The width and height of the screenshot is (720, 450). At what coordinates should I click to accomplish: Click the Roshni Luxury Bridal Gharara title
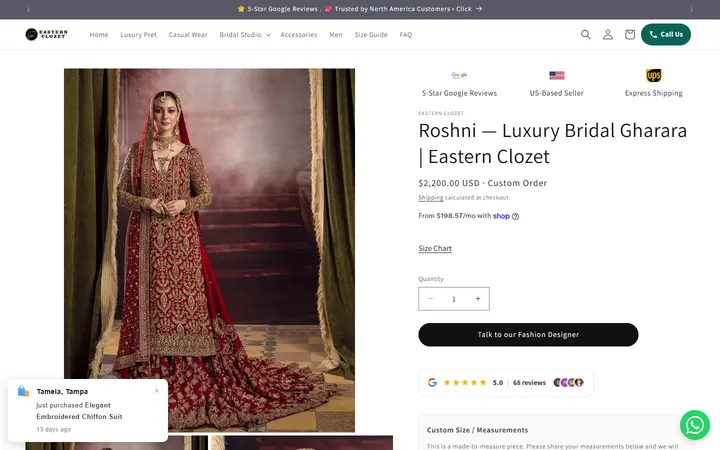pyautogui.click(x=552, y=143)
